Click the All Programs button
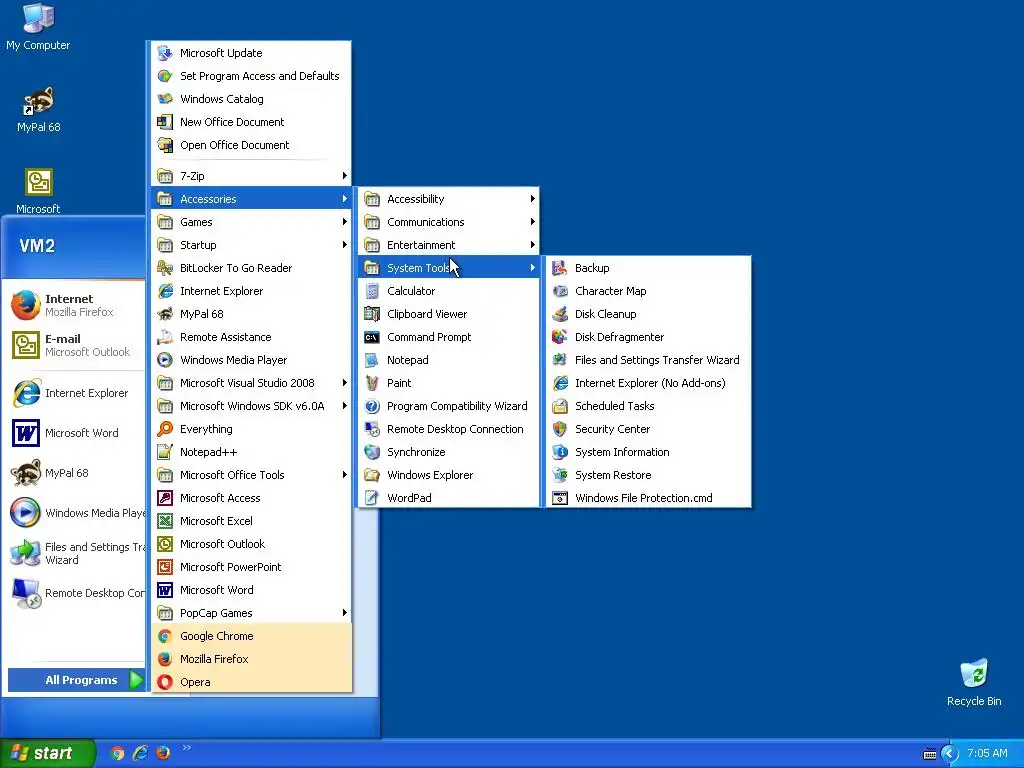 [x=76, y=680]
